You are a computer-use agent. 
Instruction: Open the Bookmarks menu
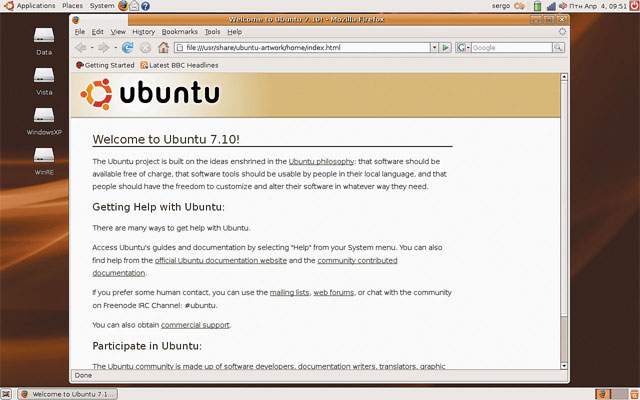tap(180, 32)
